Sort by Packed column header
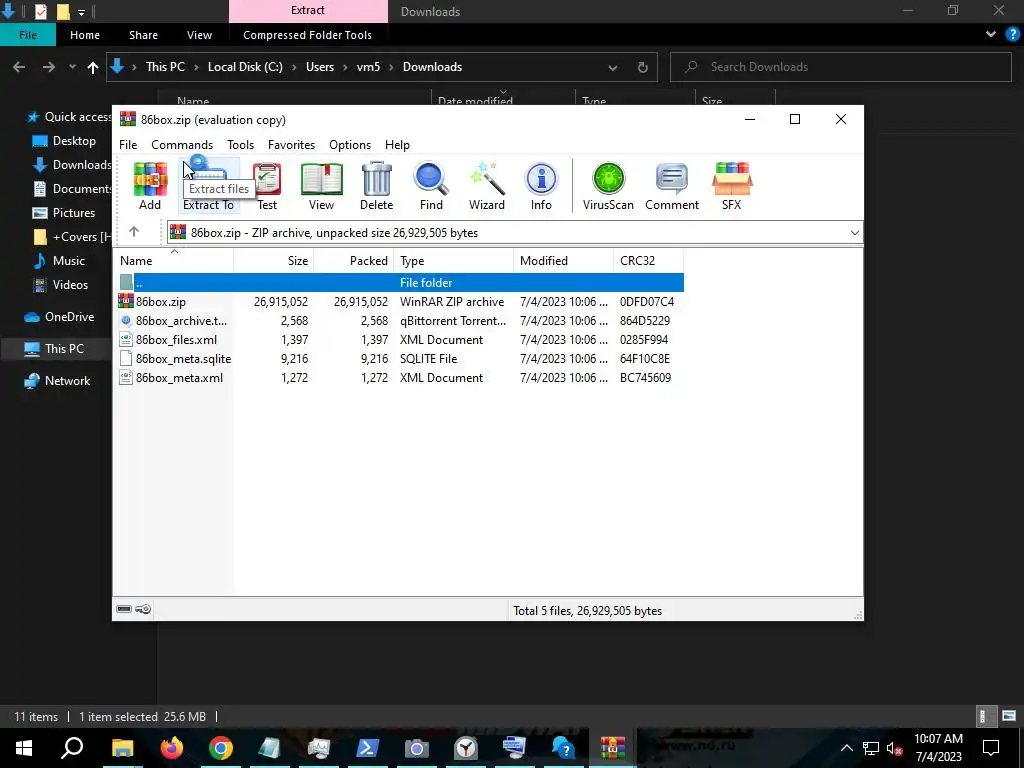The height and width of the screenshot is (768, 1024). point(354,260)
